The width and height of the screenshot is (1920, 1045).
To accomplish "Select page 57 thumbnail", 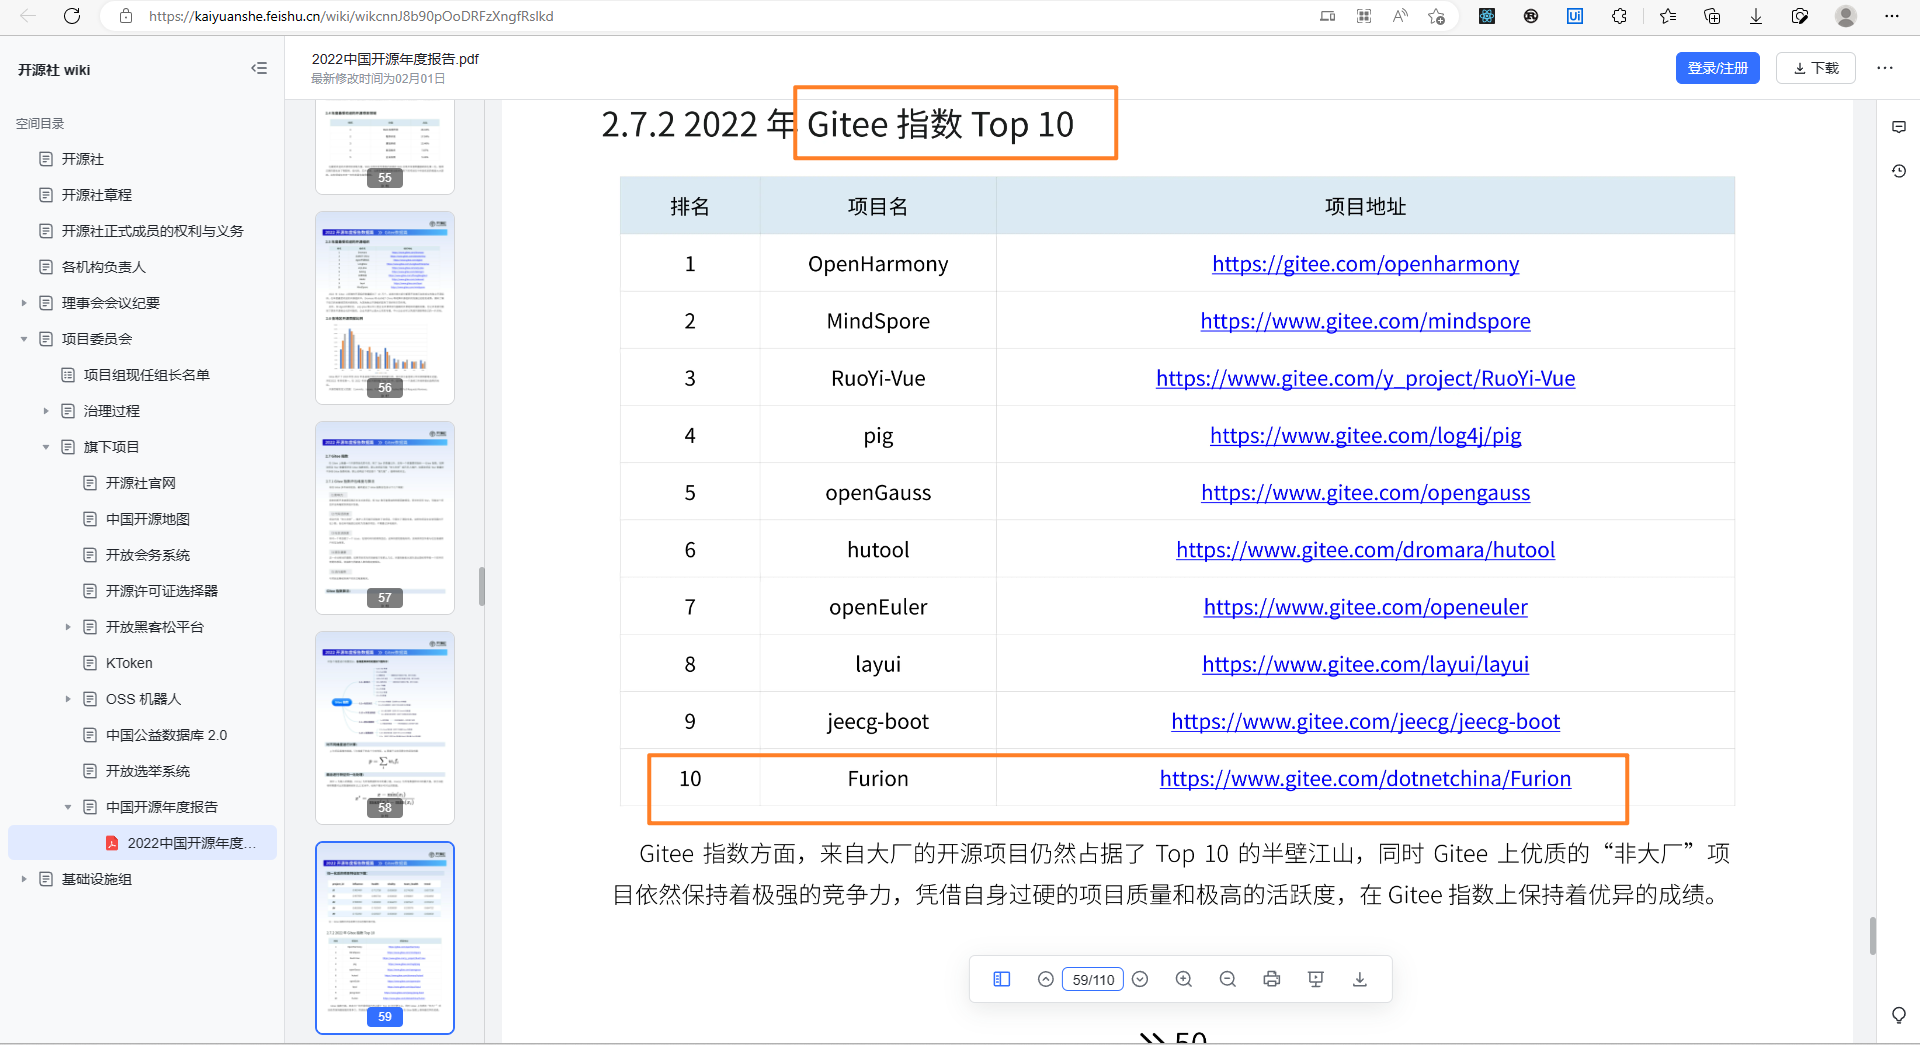I will (x=385, y=517).
